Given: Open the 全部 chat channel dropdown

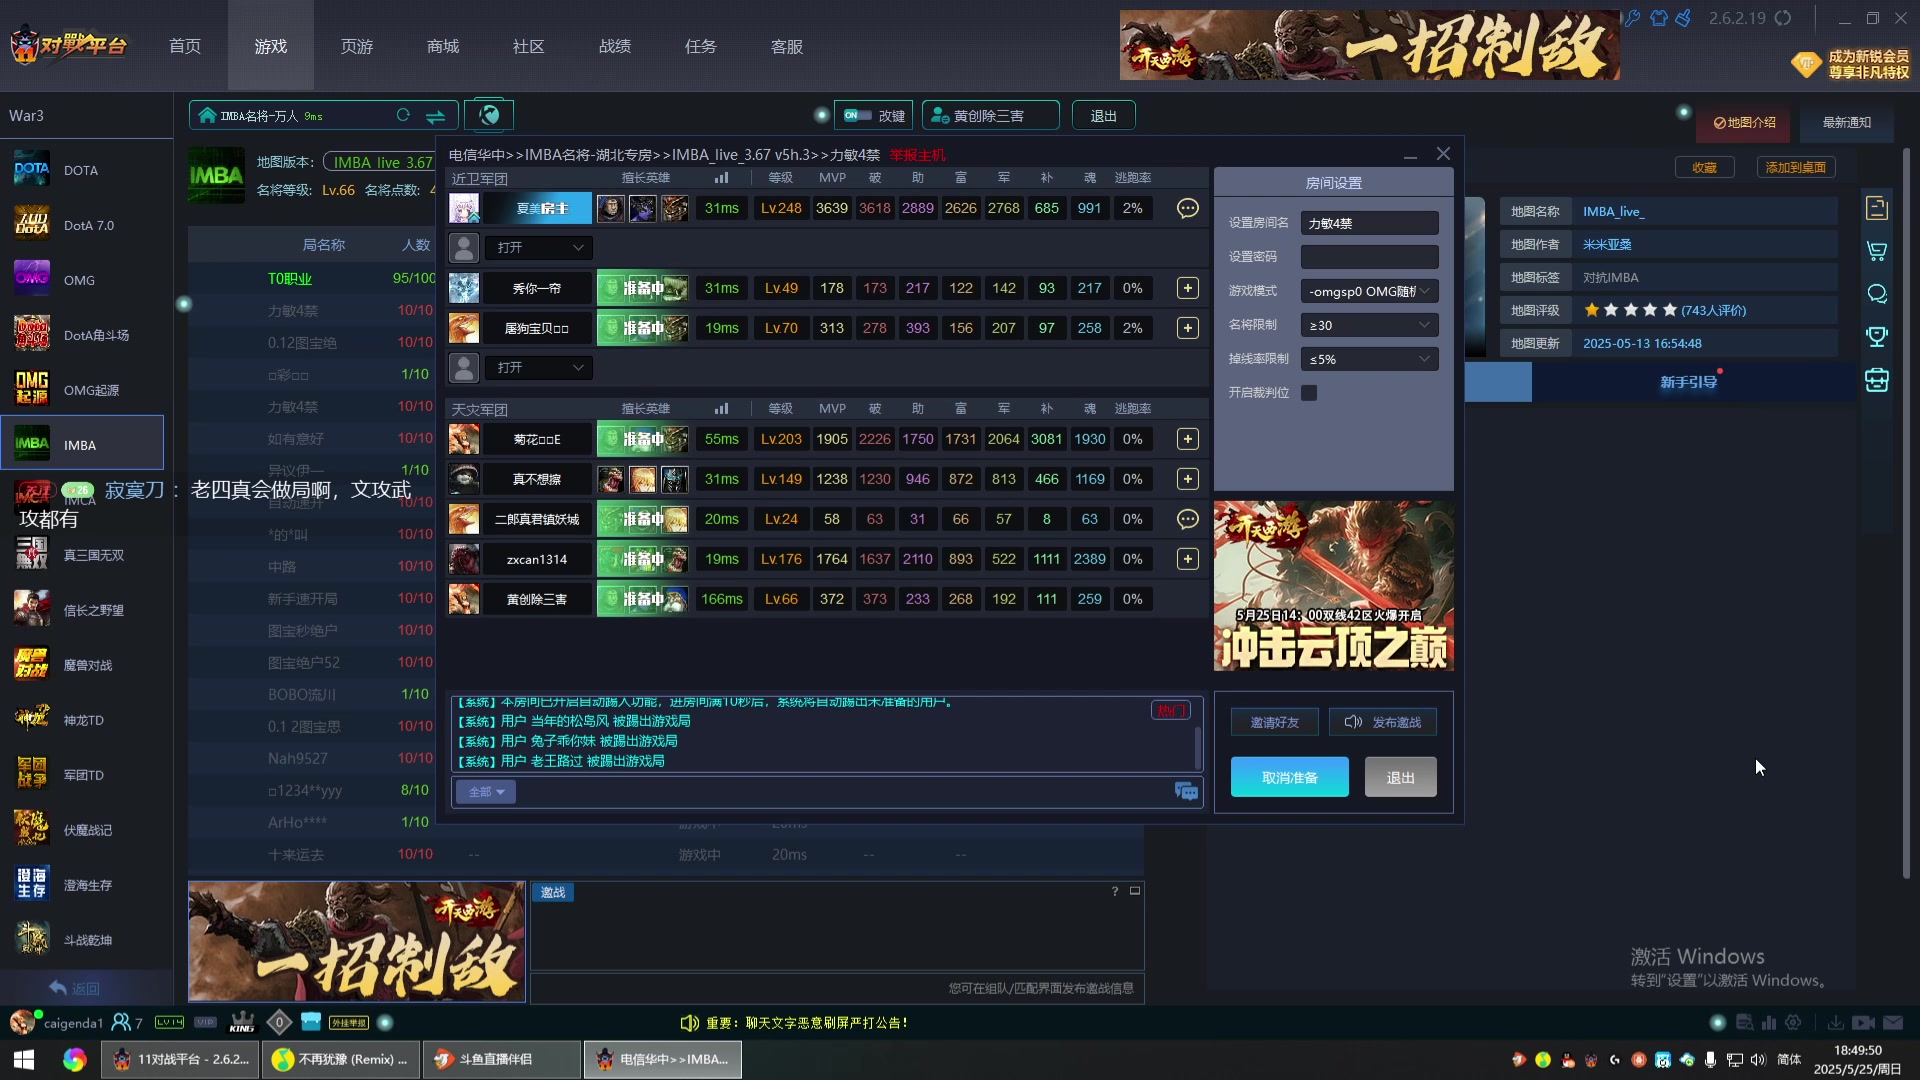Looking at the screenshot, I should [x=486, y=792].
